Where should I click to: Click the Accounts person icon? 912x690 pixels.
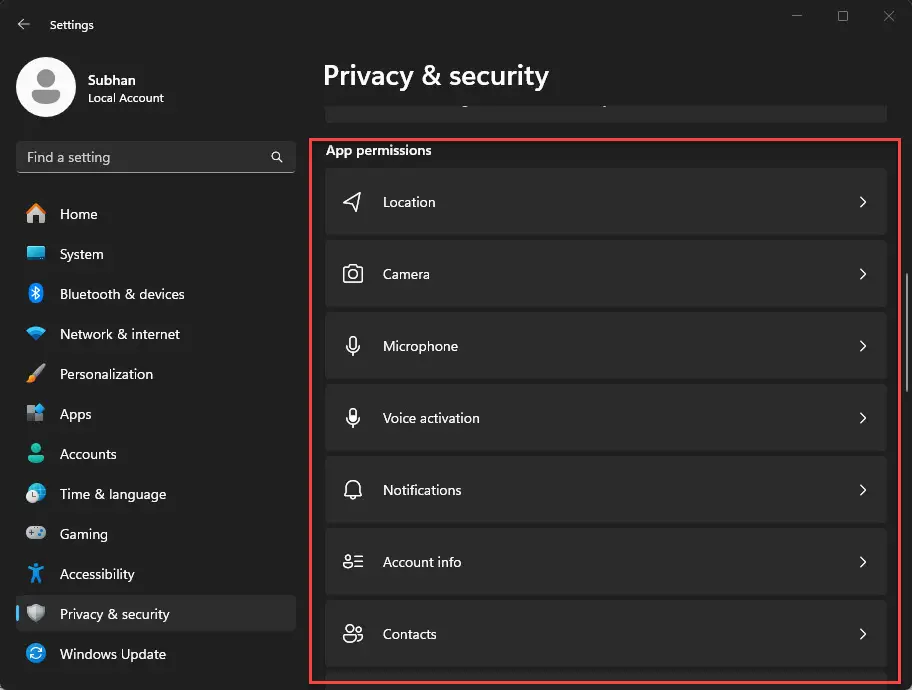pyautogui.click(x=36, y=453)
